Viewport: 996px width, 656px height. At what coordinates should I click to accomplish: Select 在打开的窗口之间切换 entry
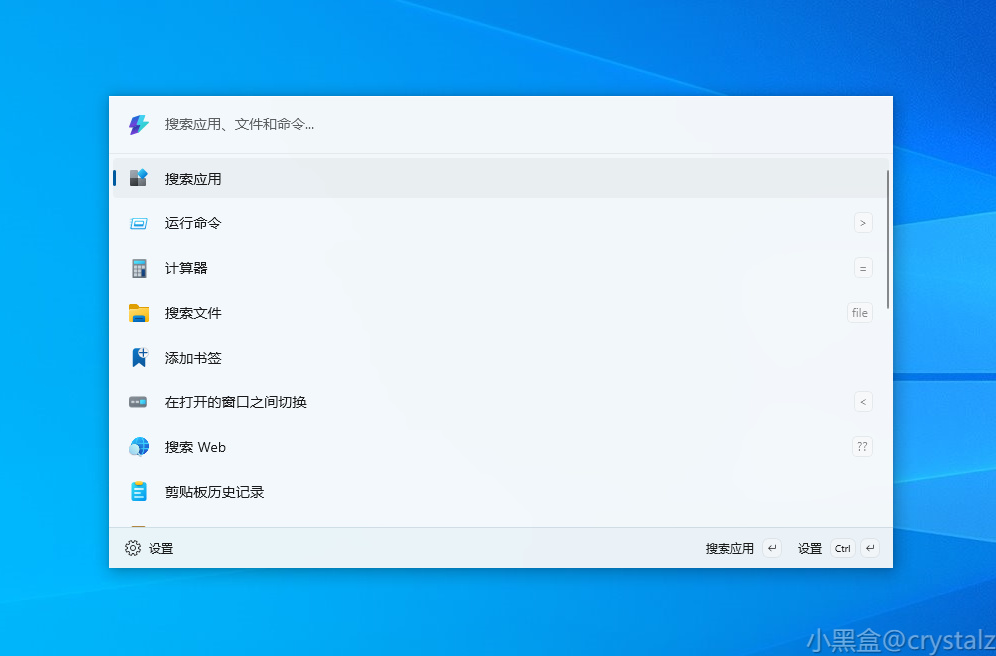pos(236,402)
